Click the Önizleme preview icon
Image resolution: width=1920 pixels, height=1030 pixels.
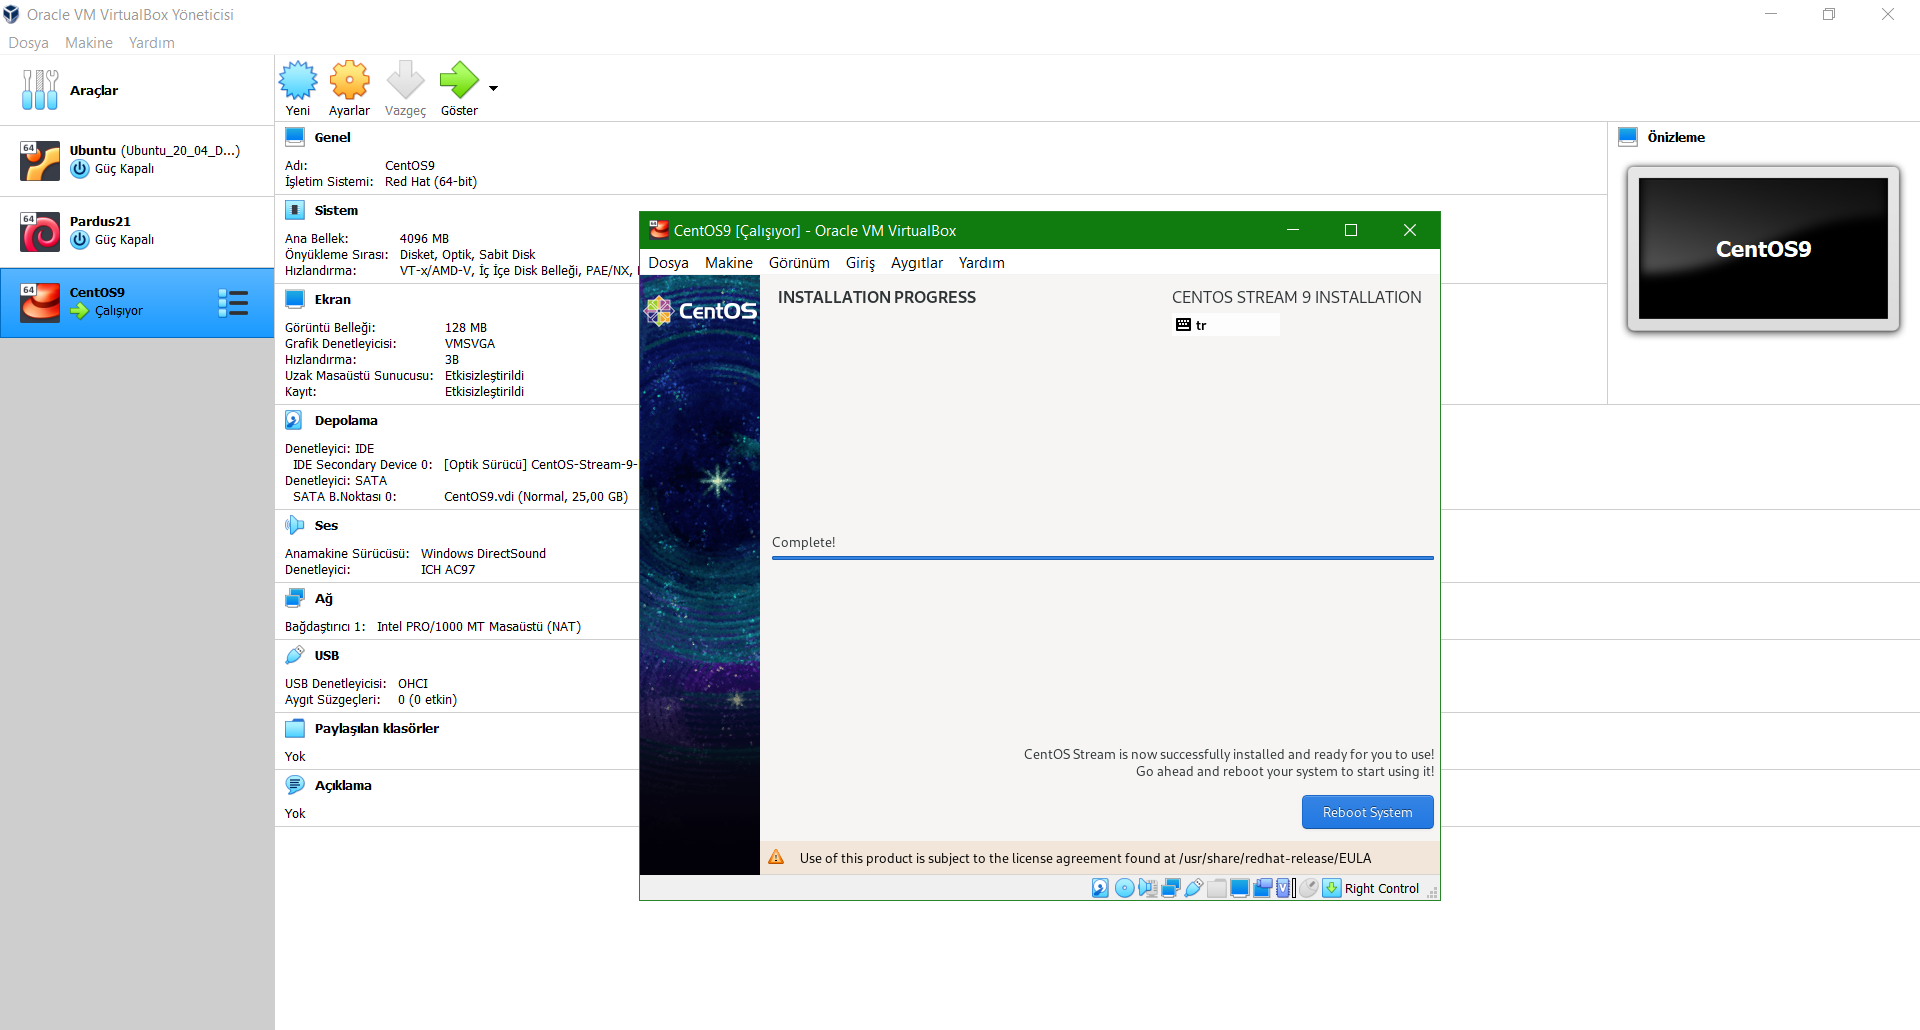tap(1628, 137)
